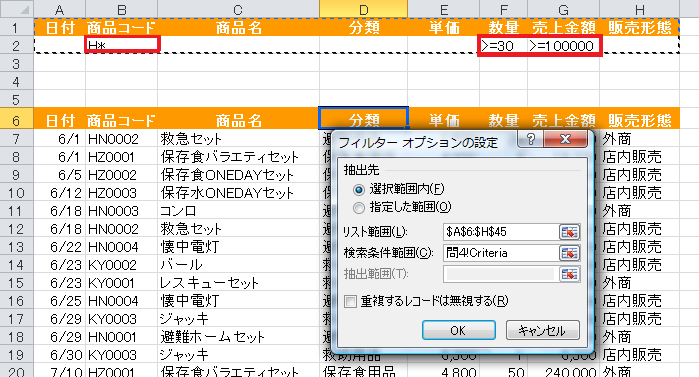Select the column C header
This screenshot has height=377, width=699.
(x=238, y=9)
